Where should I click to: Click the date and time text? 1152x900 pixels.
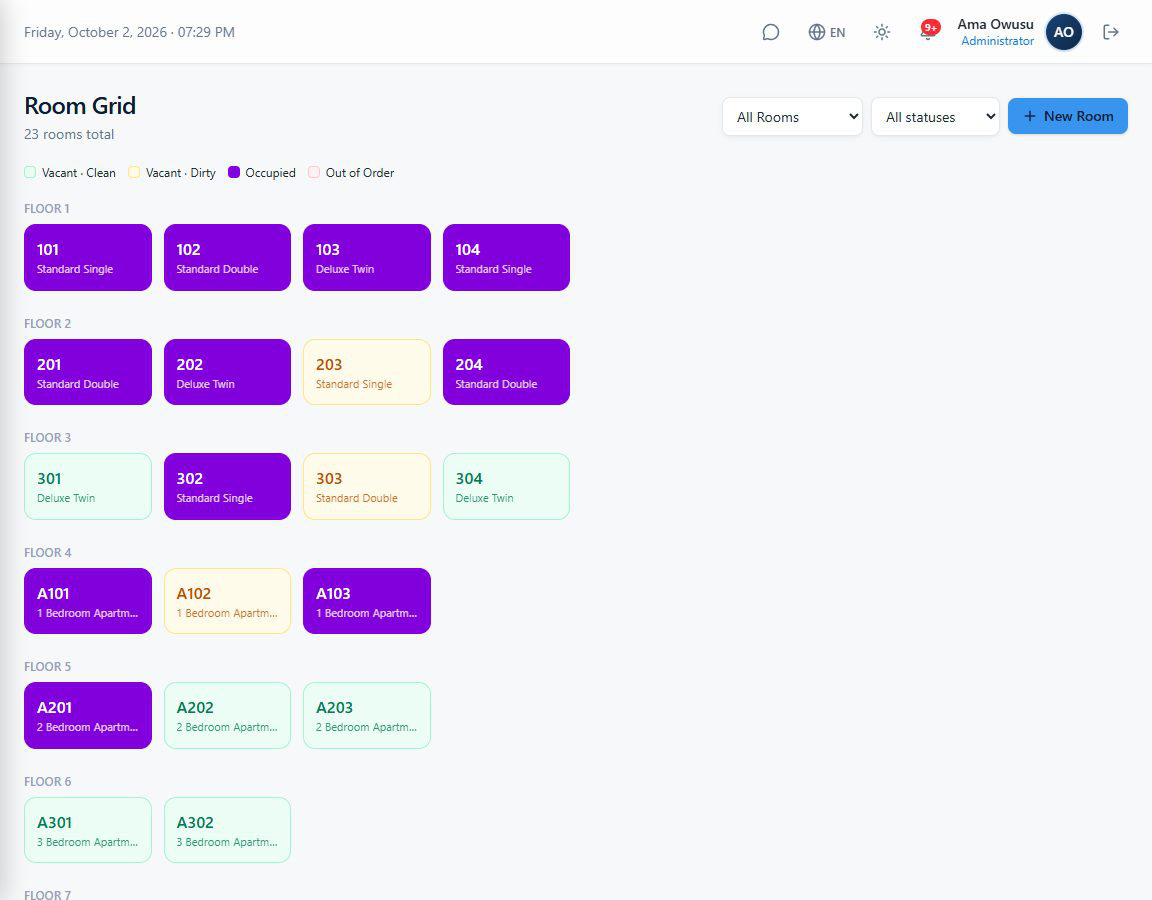click(129, 32)
